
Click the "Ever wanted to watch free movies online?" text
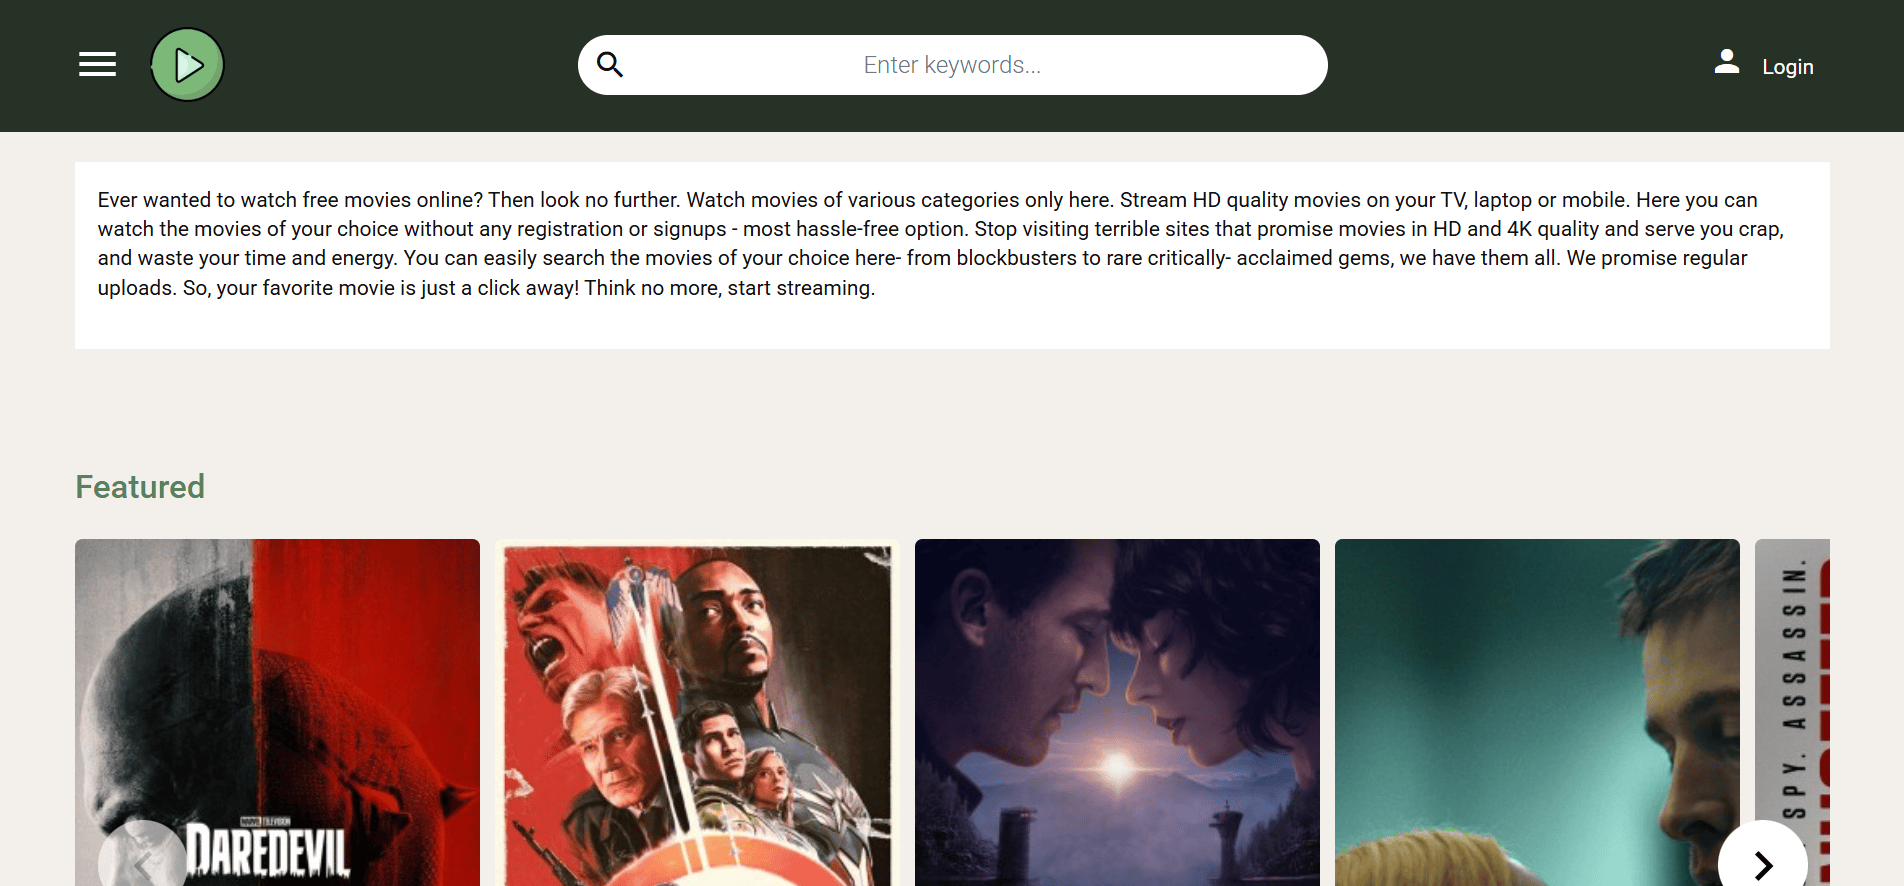[290, 200]
